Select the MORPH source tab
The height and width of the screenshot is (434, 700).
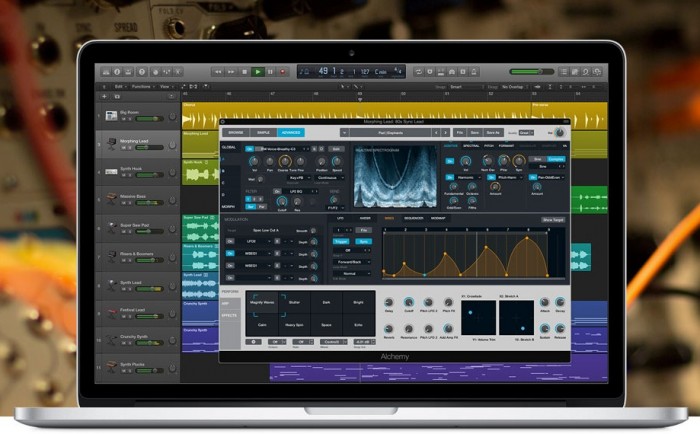click(228, 207)
